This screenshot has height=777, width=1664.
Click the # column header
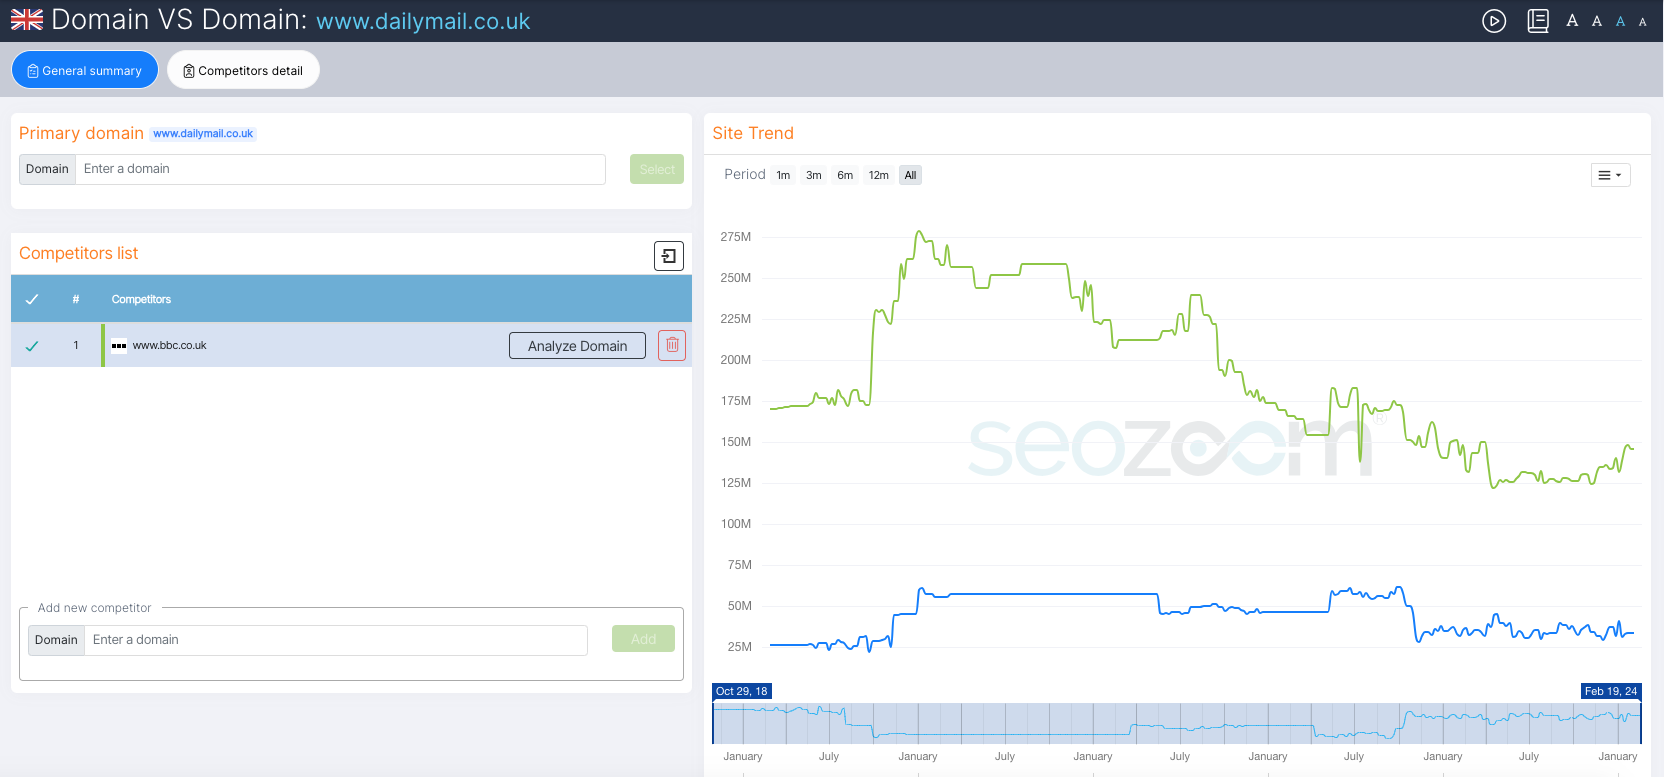click(76, 299)
